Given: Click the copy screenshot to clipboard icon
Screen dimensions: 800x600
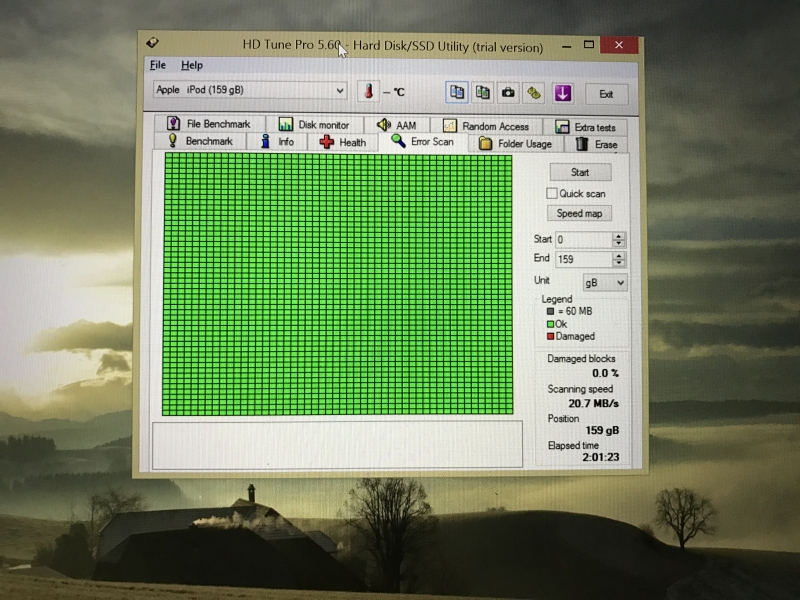Looking at the screenshot, I should [x=482, y=92].
